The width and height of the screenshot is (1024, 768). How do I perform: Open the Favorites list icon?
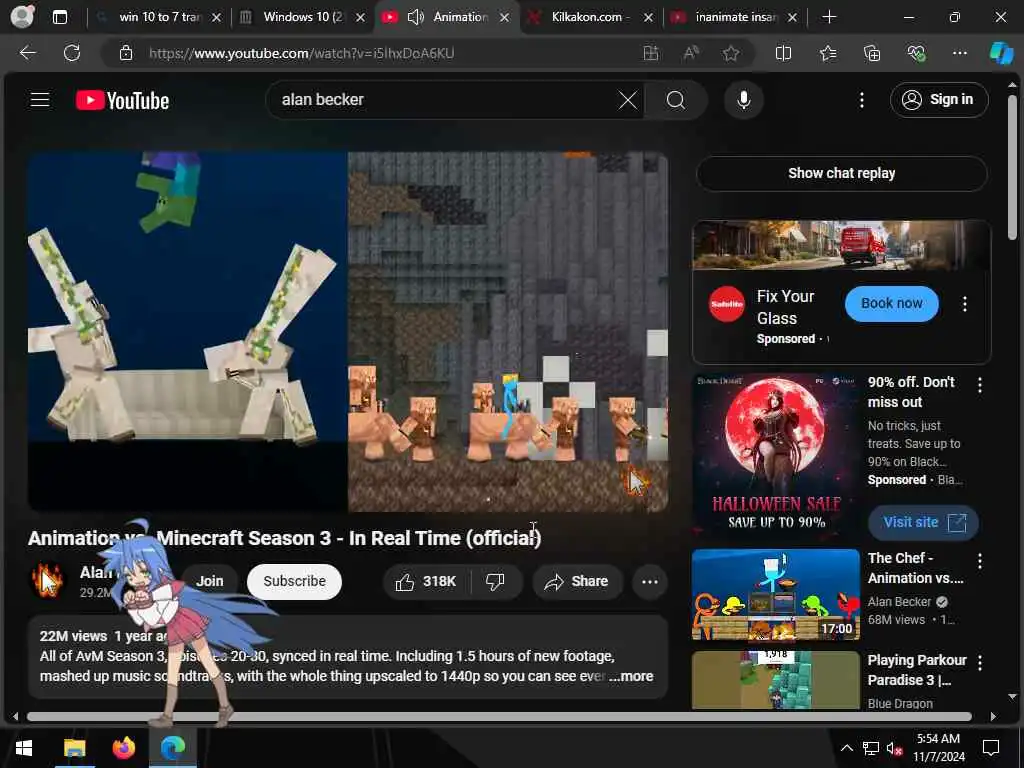pyautogui.click(x=827, y=53)
